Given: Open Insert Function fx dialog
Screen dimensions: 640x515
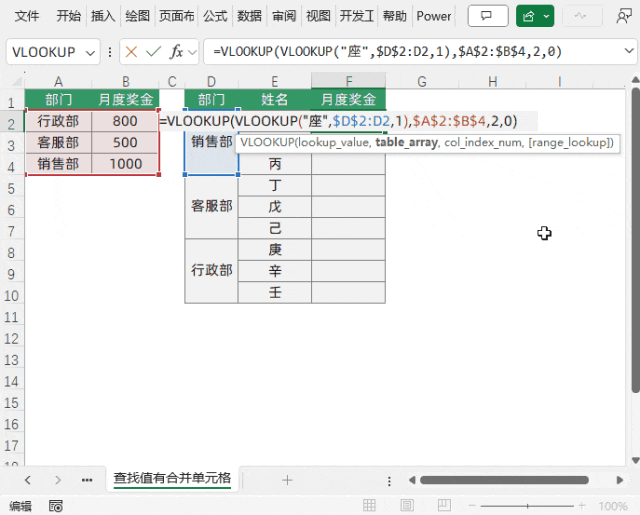Looking at the screenshot, I should pyautogui.click(x=177, y=52).
